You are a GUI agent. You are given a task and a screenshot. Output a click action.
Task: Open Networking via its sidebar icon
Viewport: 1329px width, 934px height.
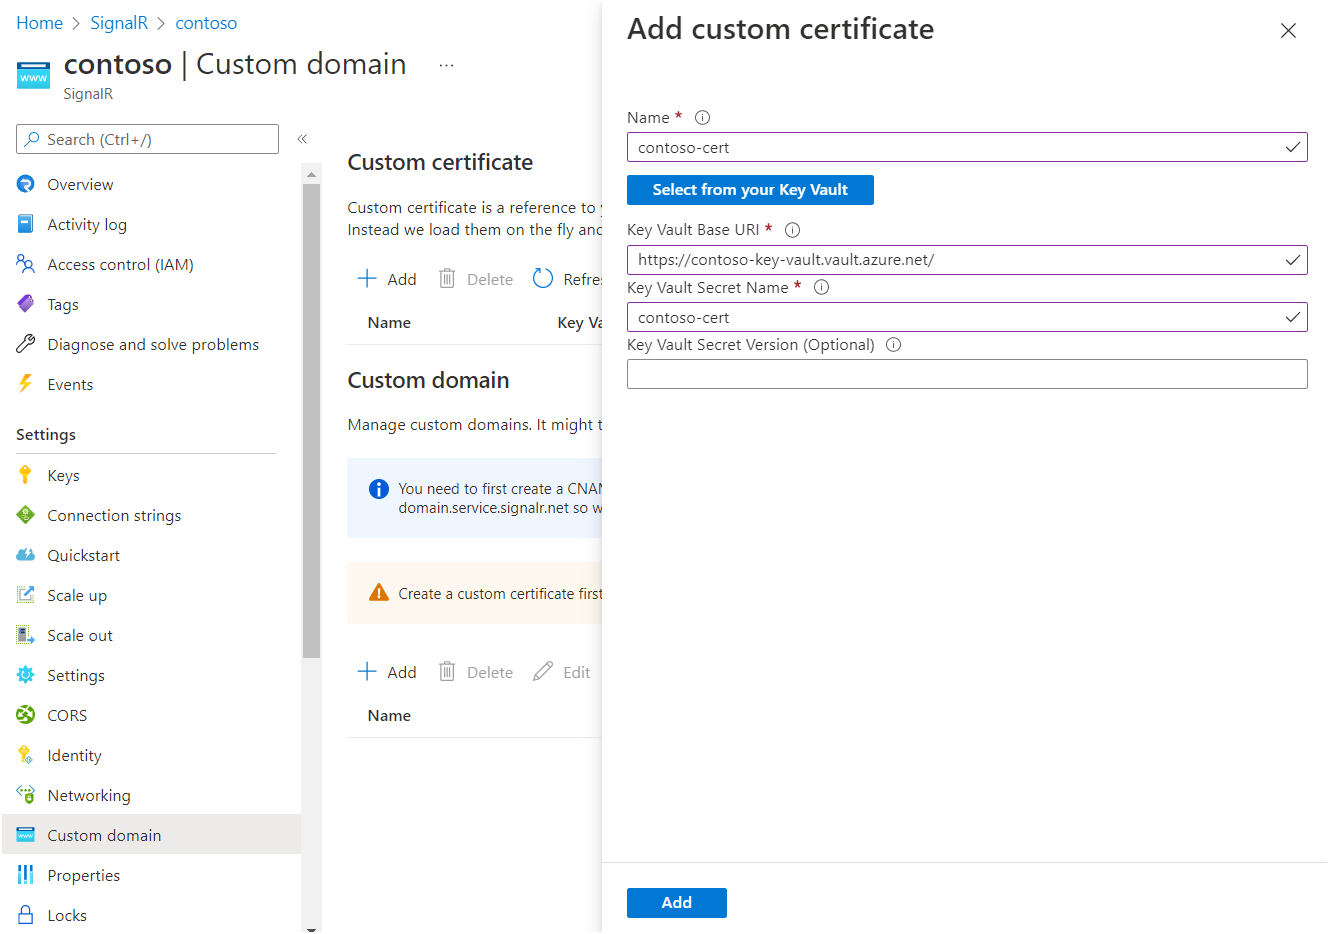[27, 794]
